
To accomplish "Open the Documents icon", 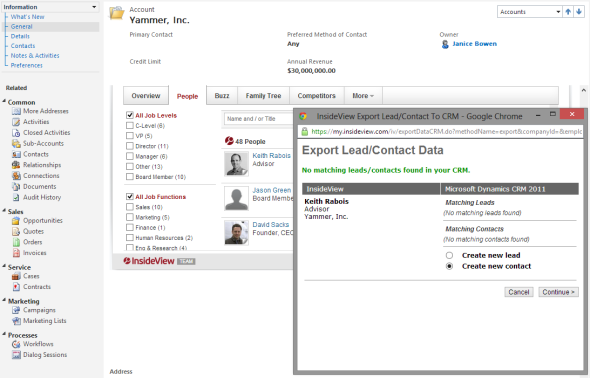I will click(16, 187).
